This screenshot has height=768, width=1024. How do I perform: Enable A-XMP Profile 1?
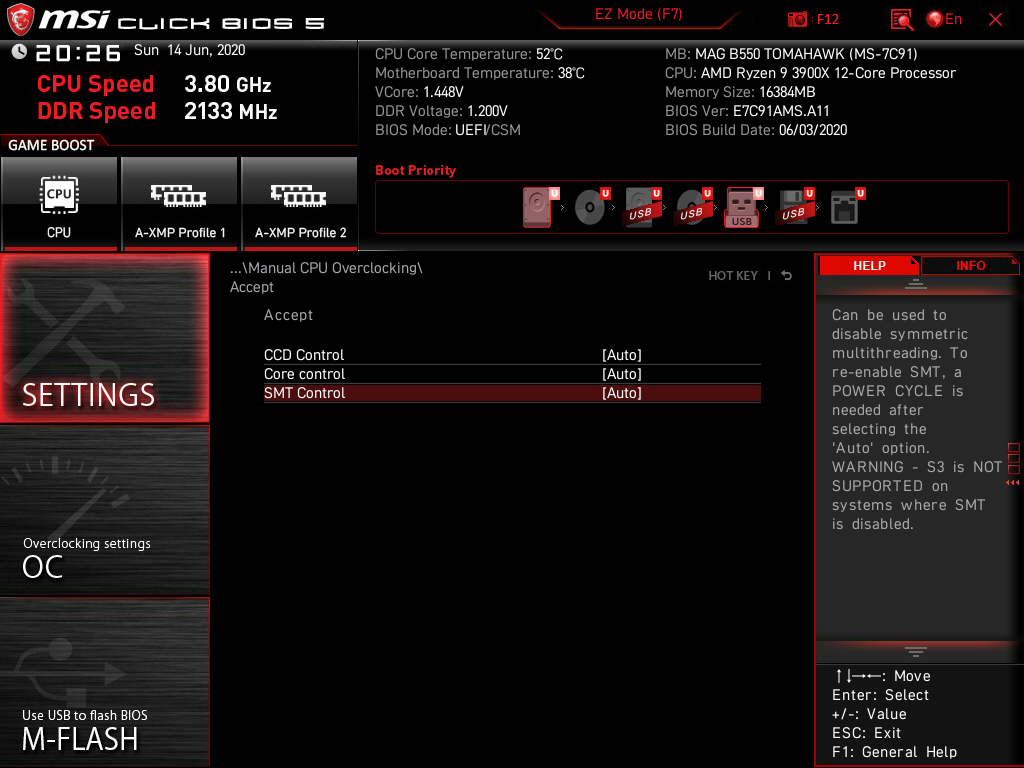tap(180, 203)
